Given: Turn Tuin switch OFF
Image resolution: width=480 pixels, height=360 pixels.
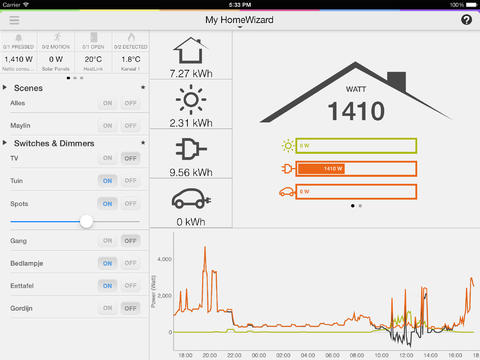Looking at the screenshot, I should [x=130, y=181].
